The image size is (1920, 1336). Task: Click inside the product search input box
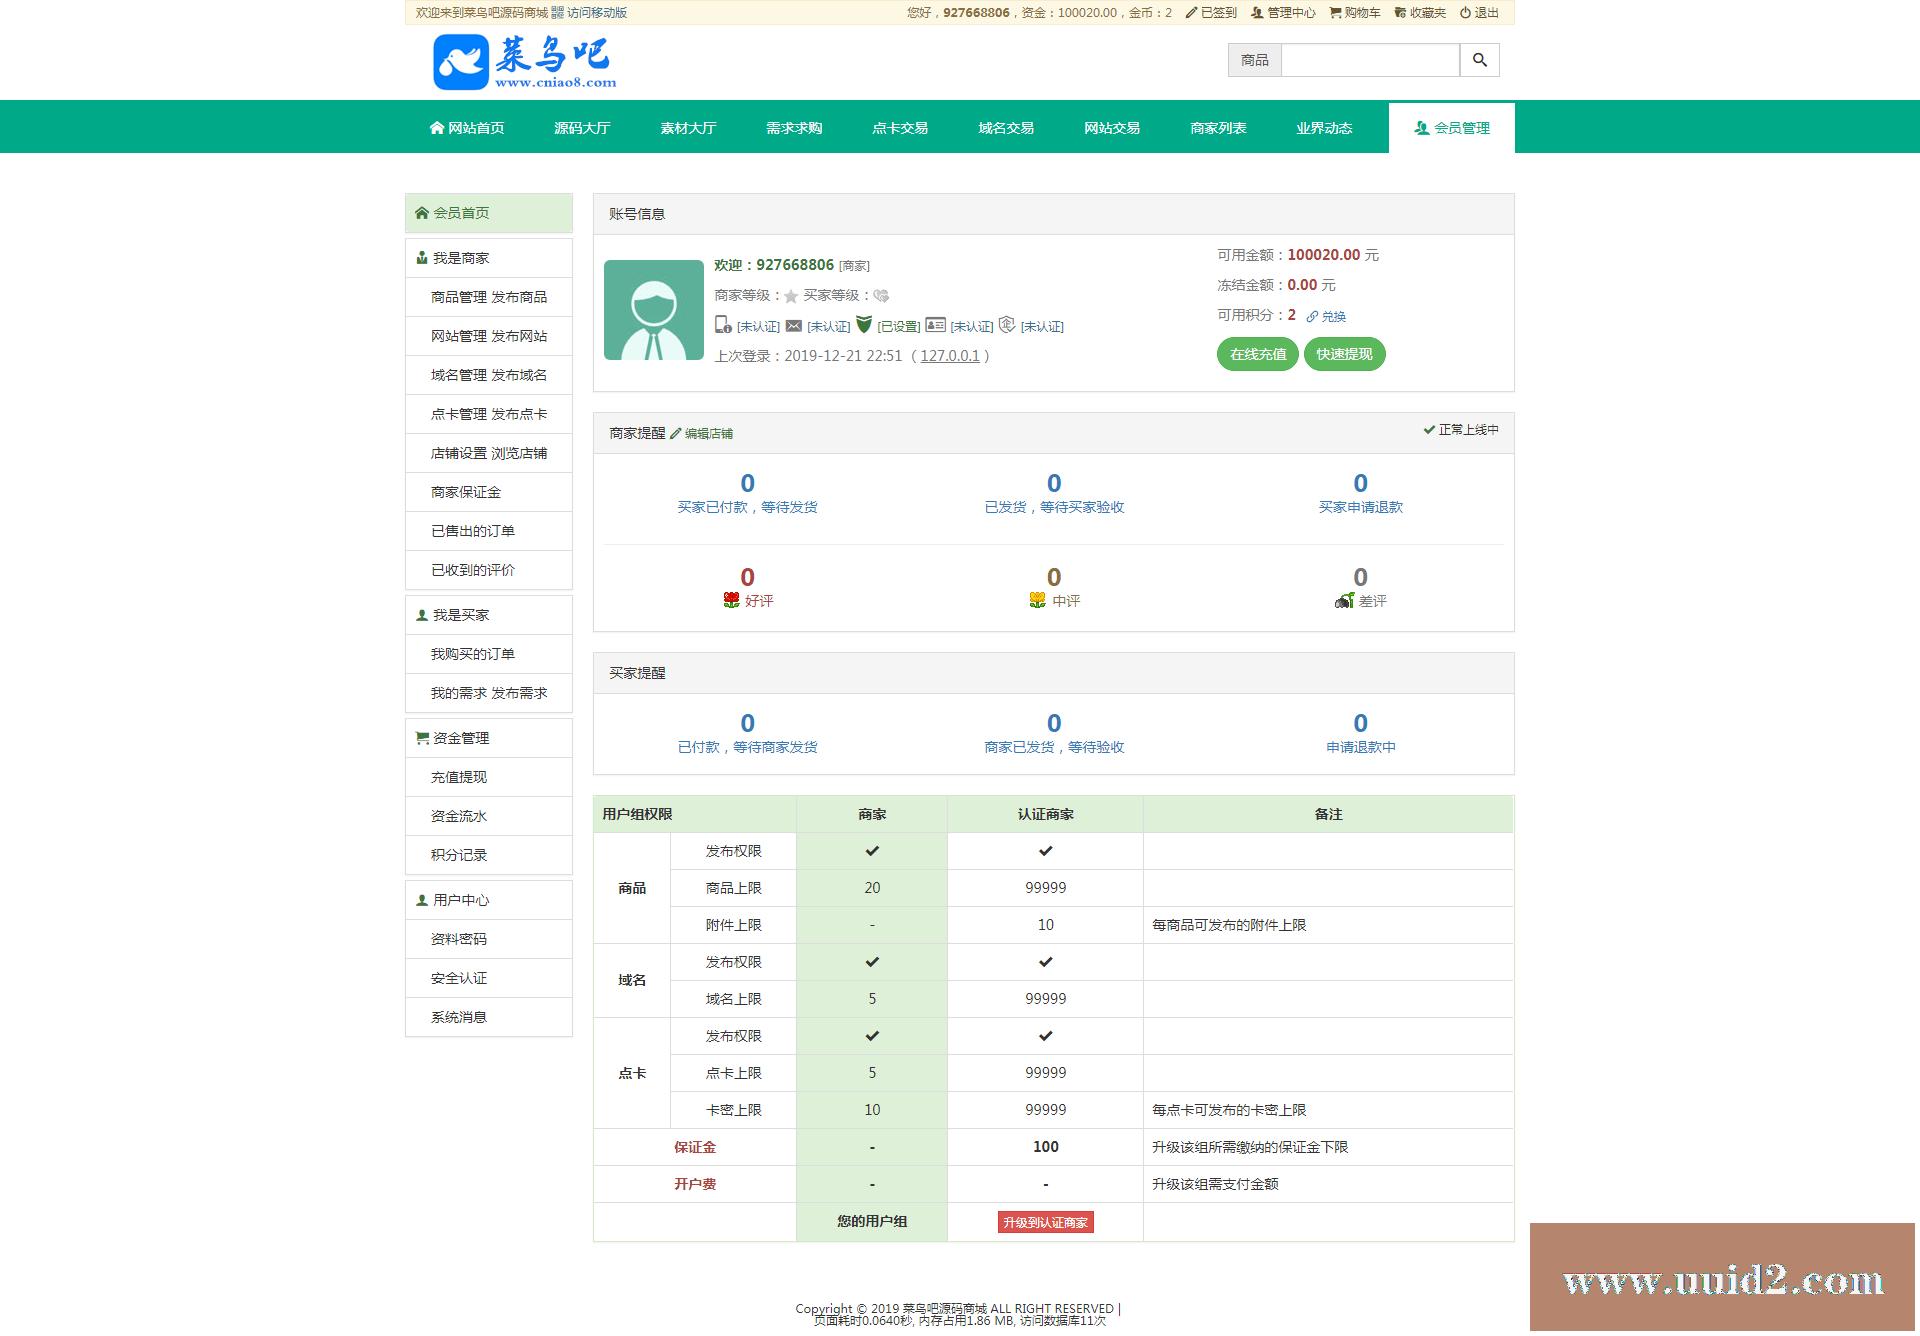point(1370,60)
